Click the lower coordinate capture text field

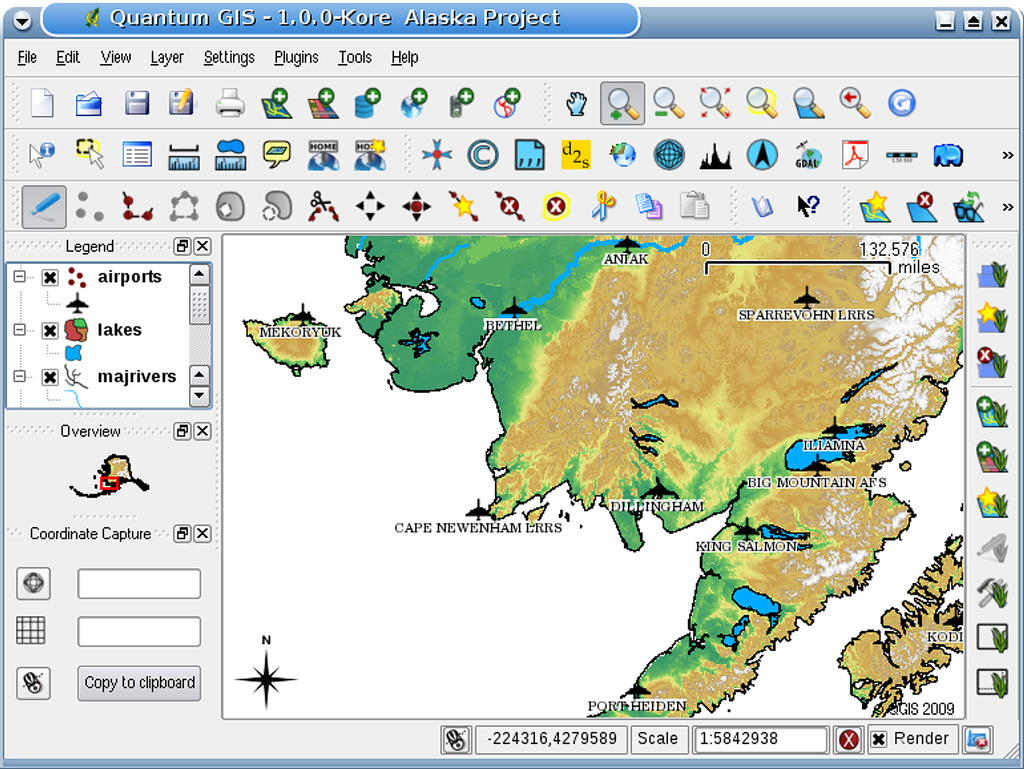pyautogui.click(x=139, y=631)
